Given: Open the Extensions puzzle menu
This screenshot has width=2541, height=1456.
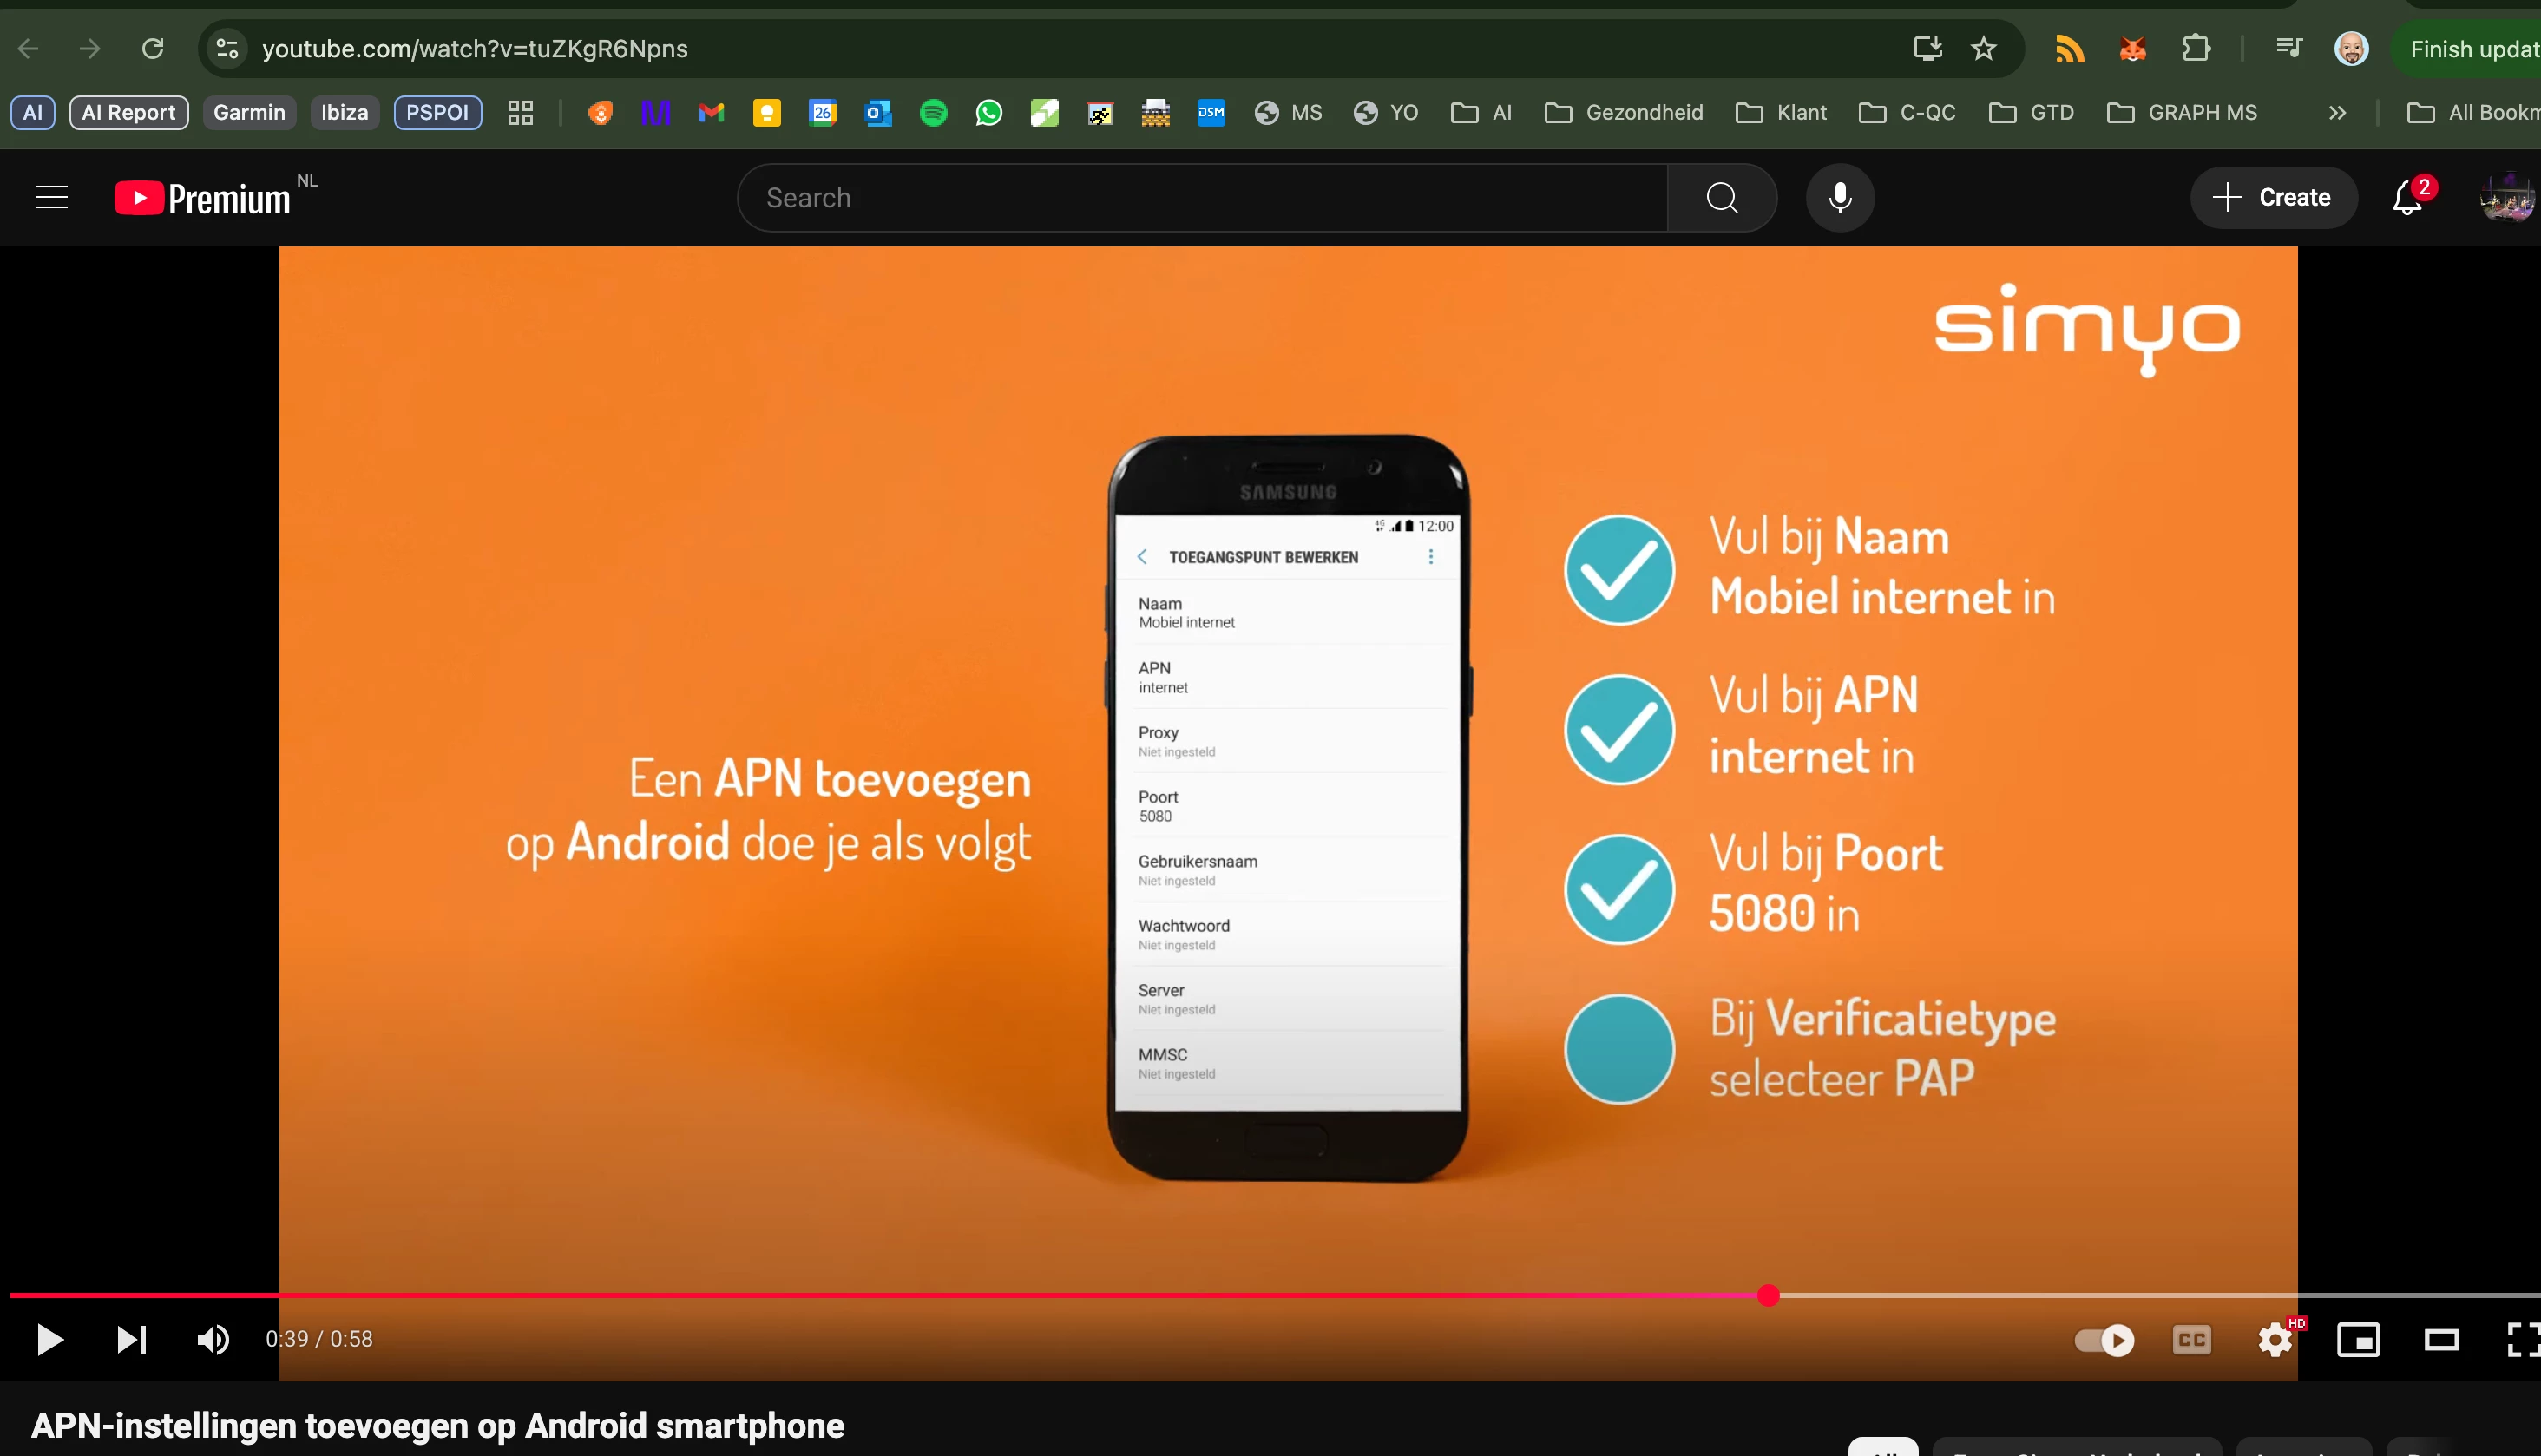Looking at the screenshot, I should 2196,49.
